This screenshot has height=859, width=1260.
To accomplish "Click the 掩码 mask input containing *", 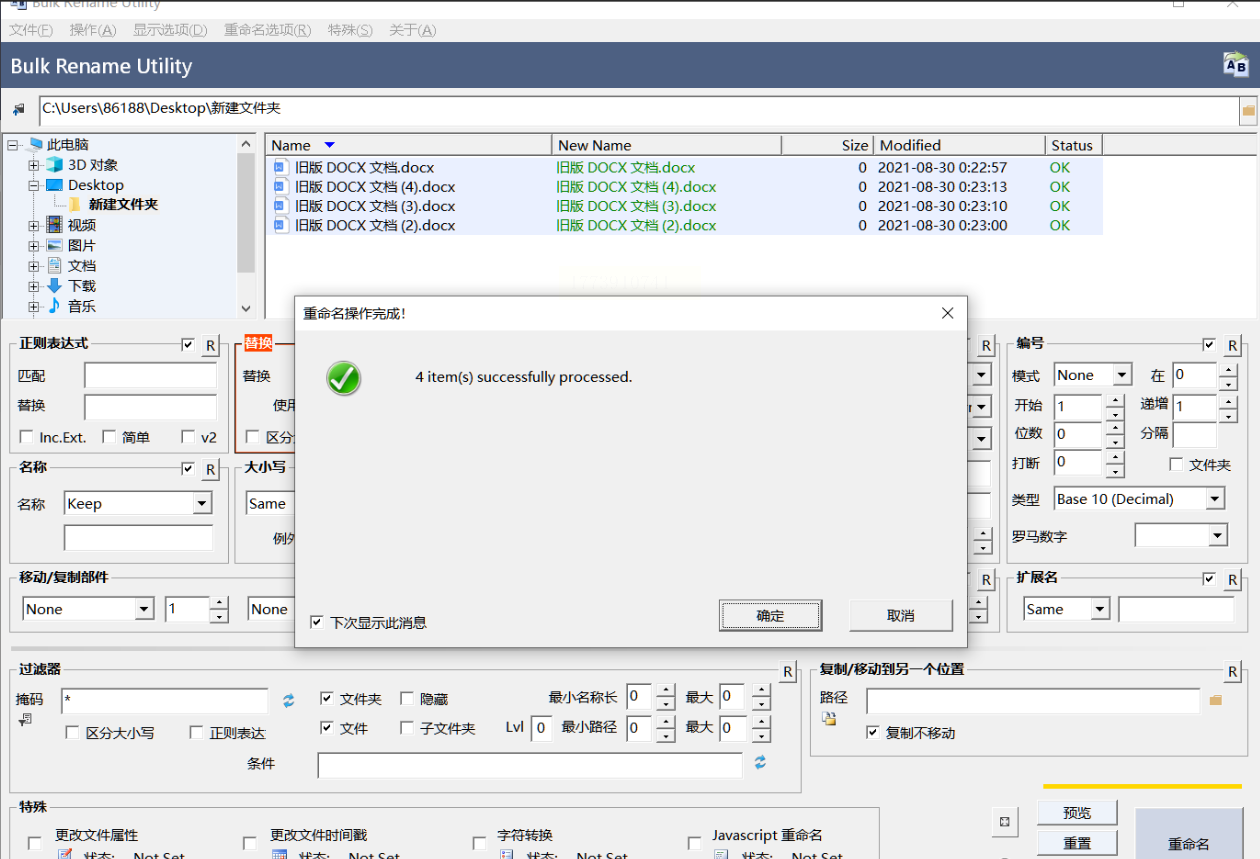I will [165, 701].
